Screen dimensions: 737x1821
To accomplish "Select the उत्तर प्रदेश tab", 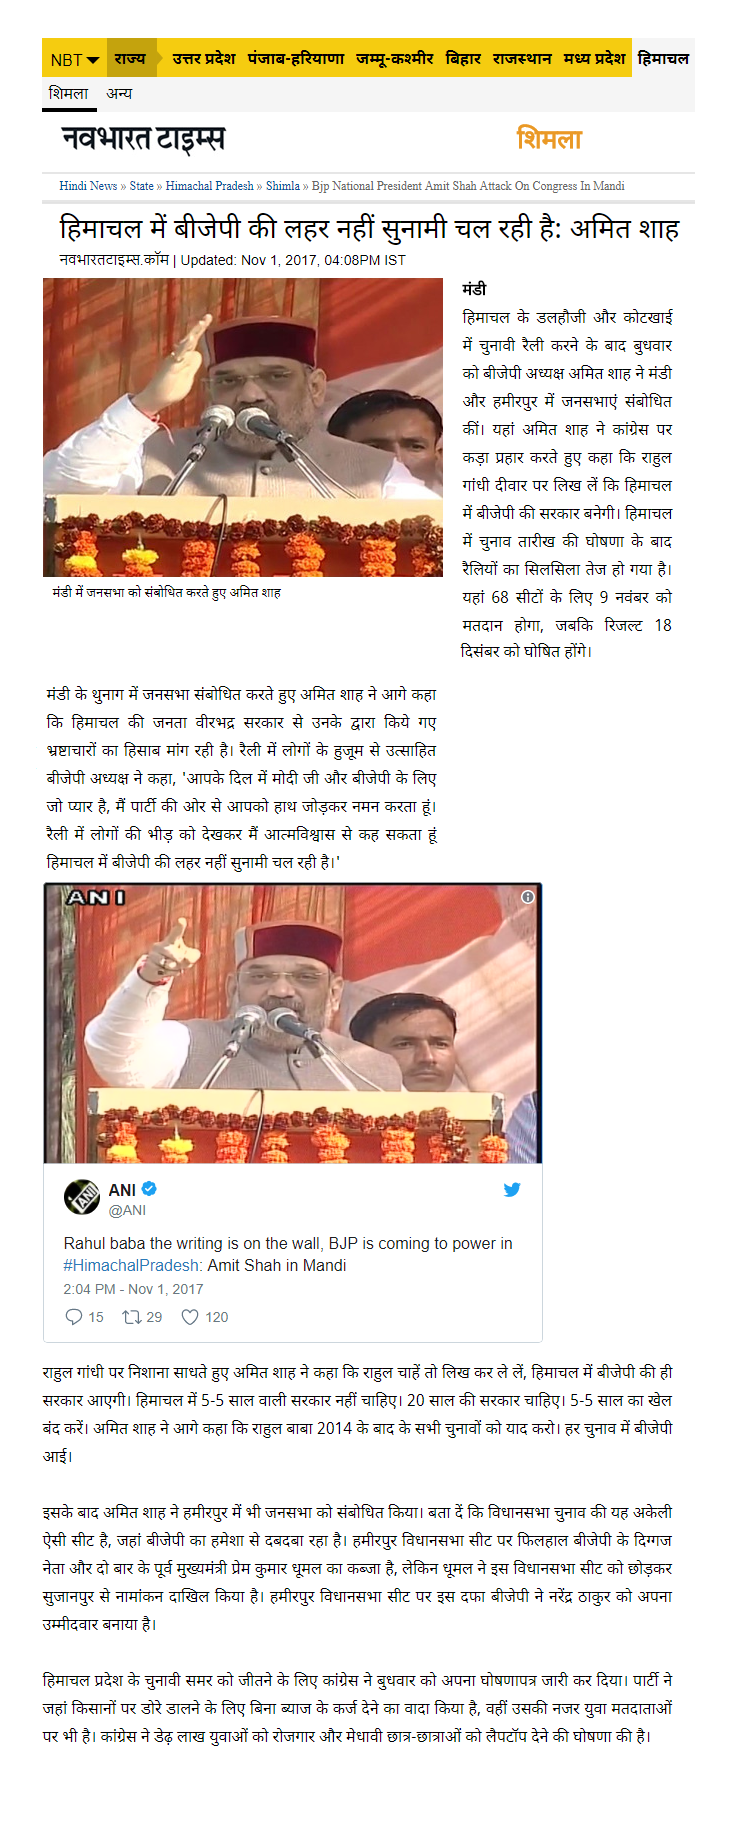I will click(x=204, y=59).
